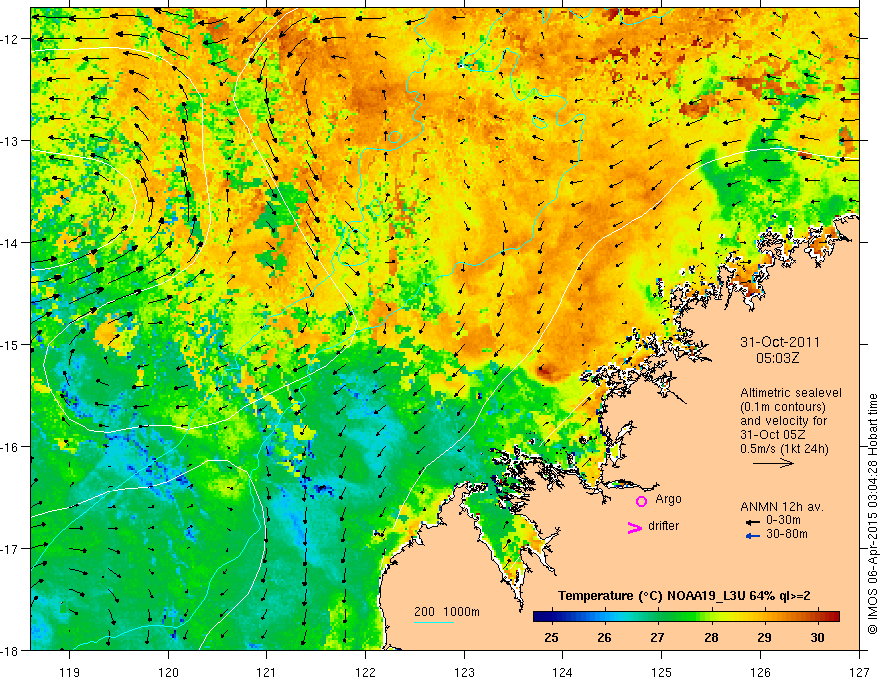Click the blue 30-80m ANMN arrow symbol
The height and width of the screenshot is (680, 880).
tap(753, 536)
